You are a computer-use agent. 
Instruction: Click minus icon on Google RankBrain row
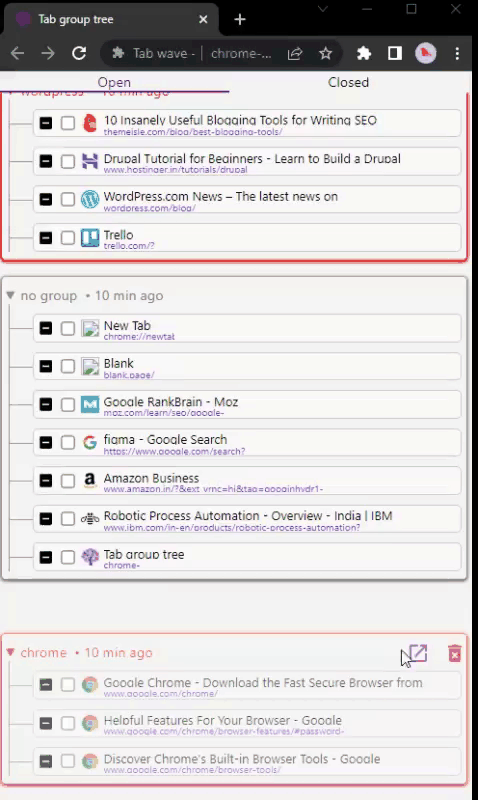coord(46,405)
